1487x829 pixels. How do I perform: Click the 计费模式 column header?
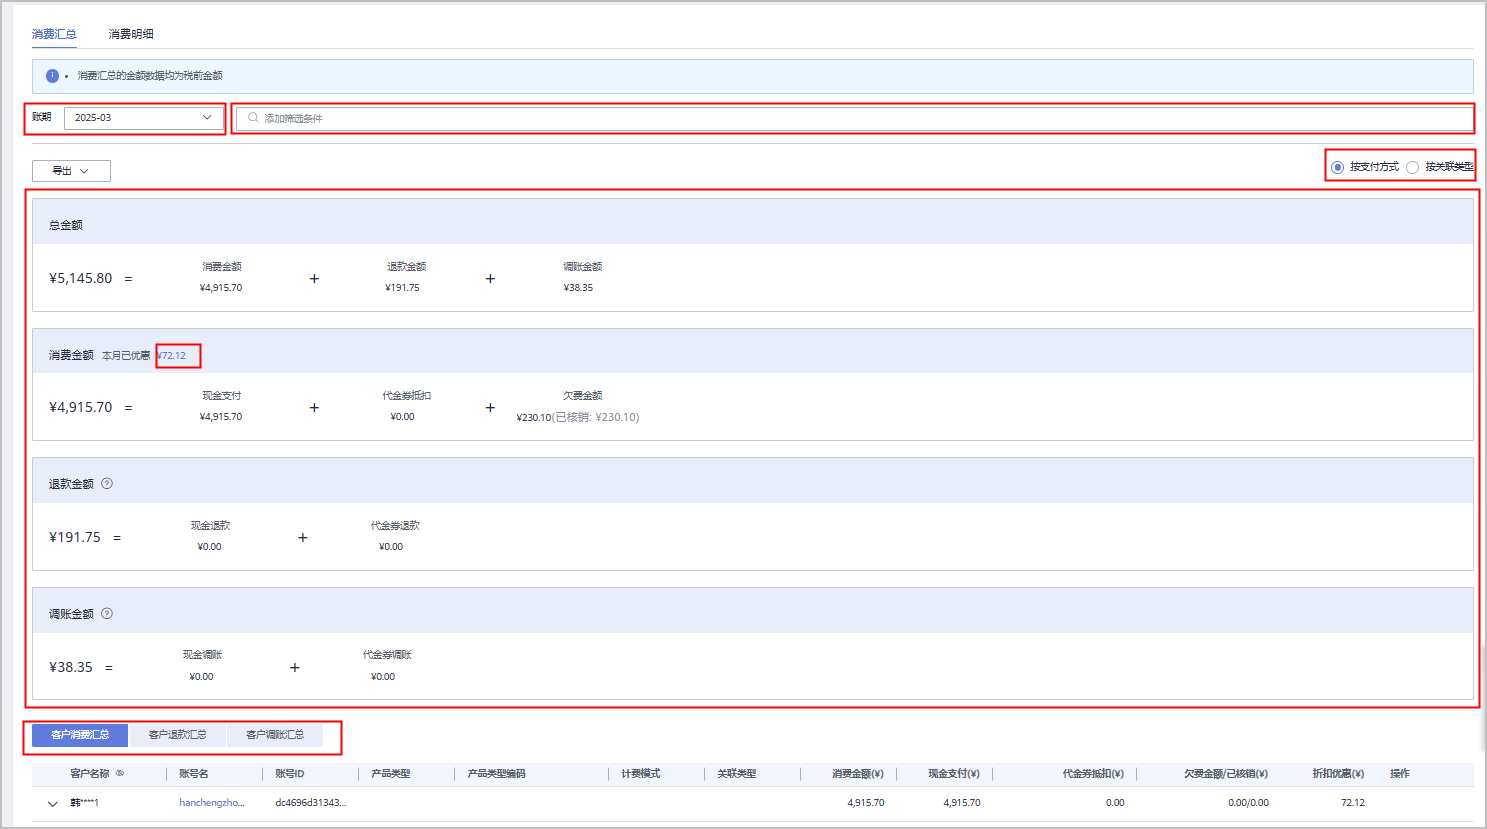click(x=641, y=774)
